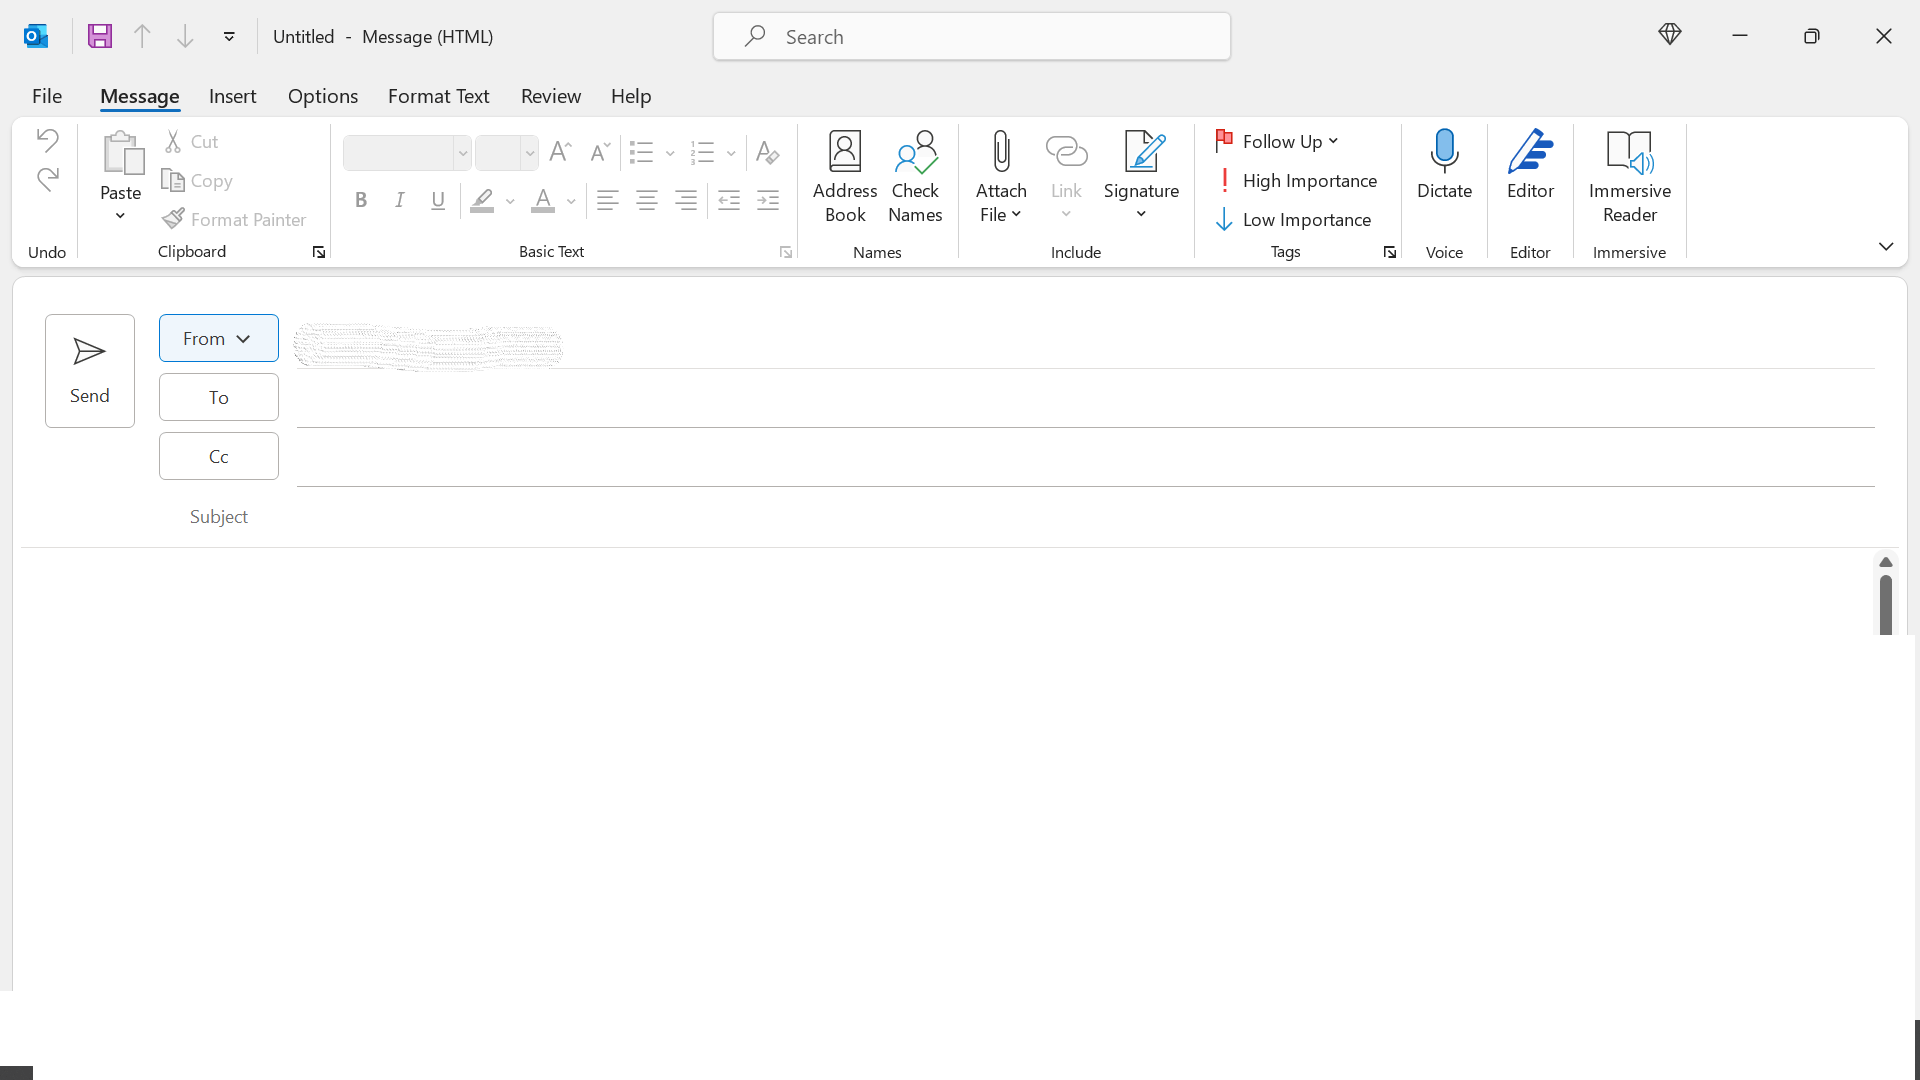Click the Check Names icon
The image size is (1920, 1080).
click(x=915, y=175)
